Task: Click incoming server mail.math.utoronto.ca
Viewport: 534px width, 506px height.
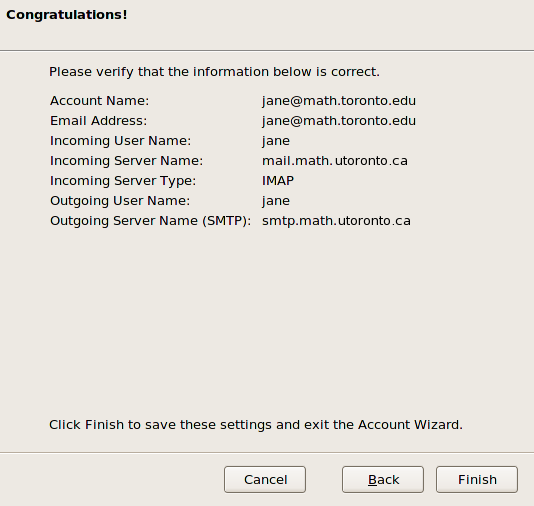Action: 335,161
